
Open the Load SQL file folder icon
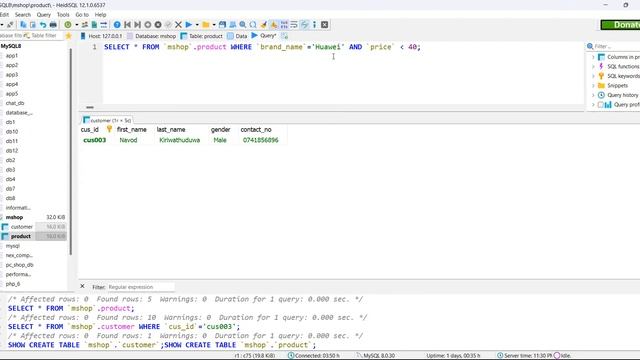(206, 25)
